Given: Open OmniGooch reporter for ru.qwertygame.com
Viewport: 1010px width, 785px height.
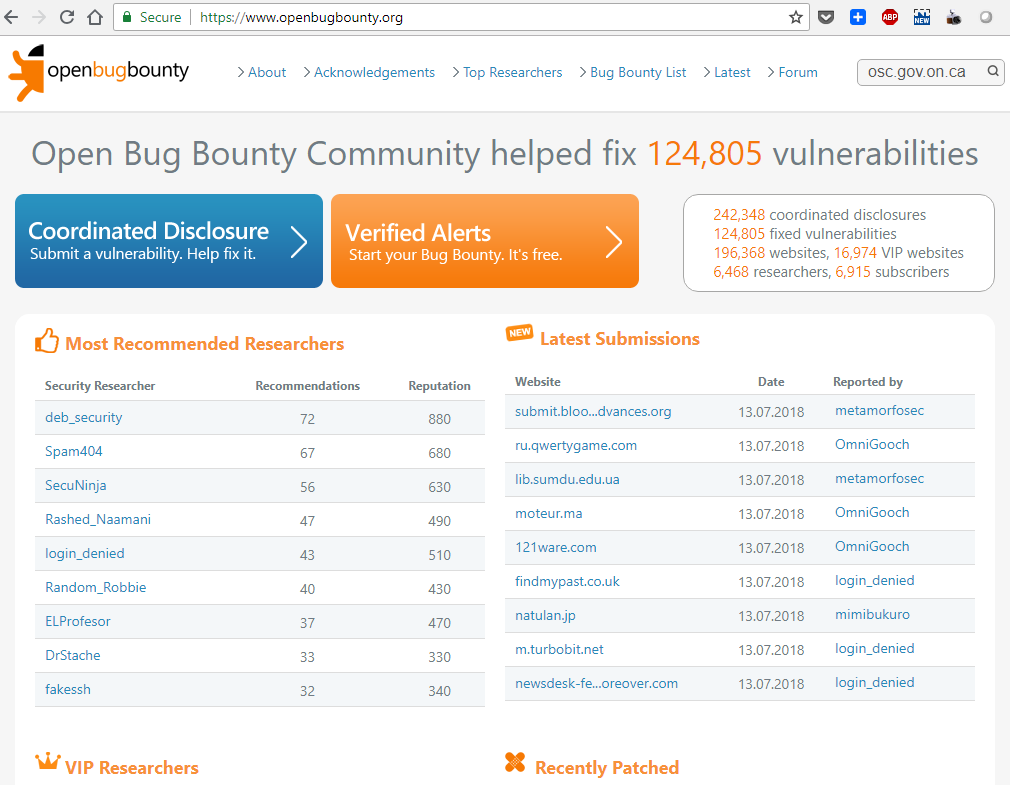Looking at the screenshot, I should point(872,444).
